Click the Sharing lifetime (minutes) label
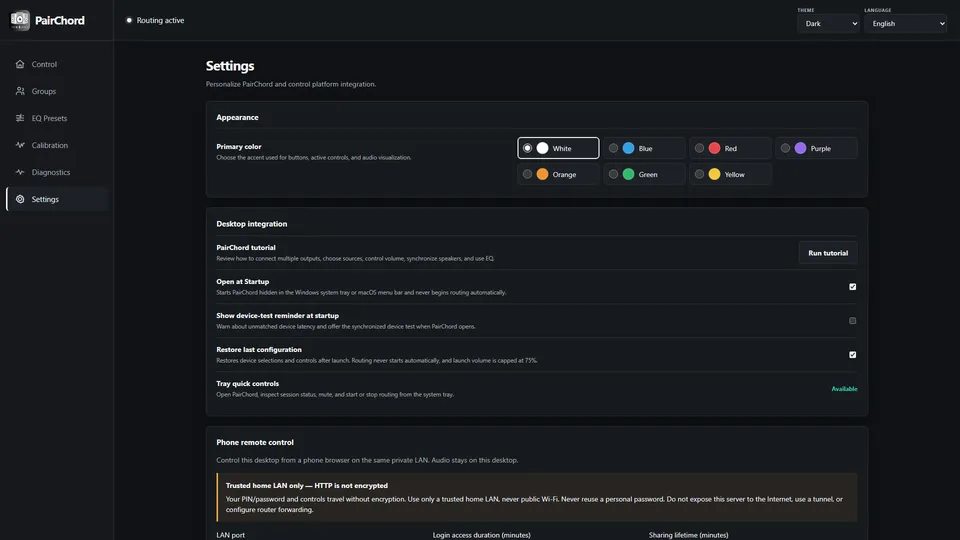The height and width of the screenshot is (540, 960). tap(689, 535)
